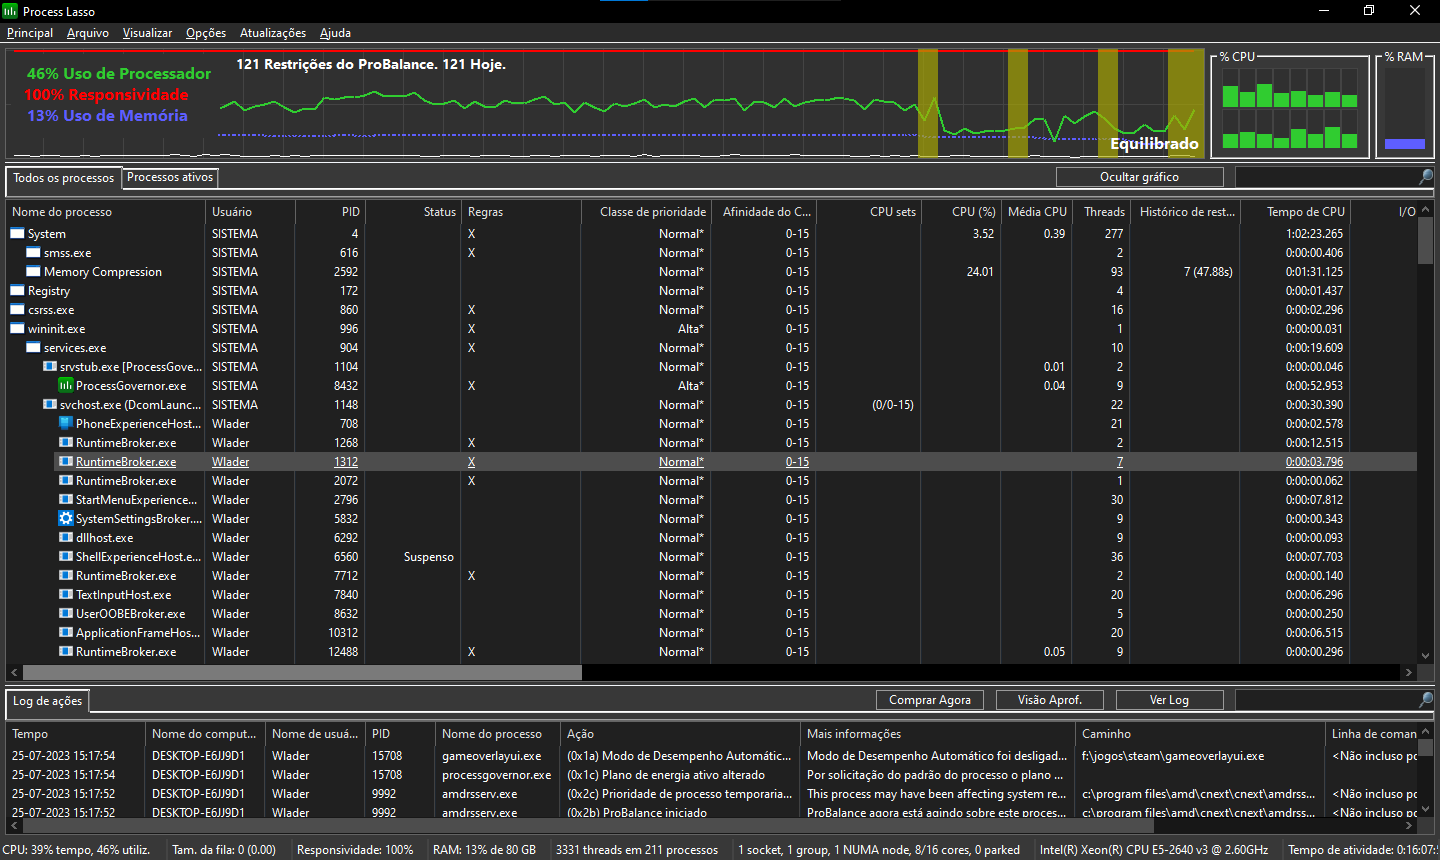Click the process search input field
The image size is (1440, 860).
pos(1326,177)
